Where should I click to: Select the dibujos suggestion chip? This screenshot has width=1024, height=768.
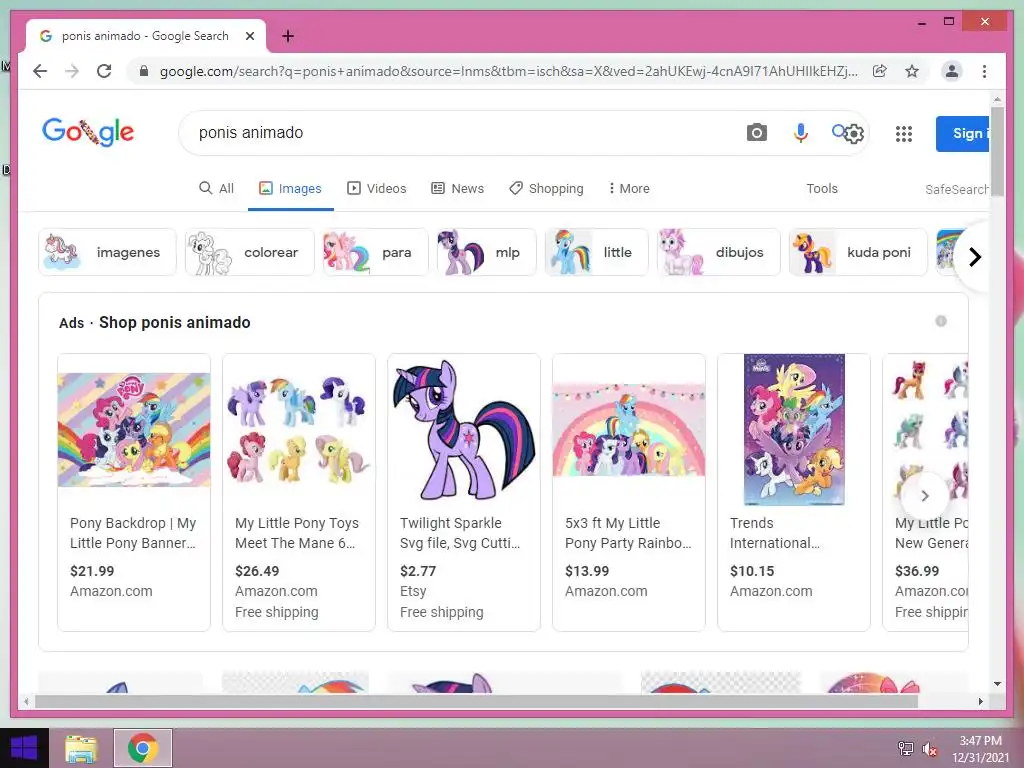pos(718,252)
